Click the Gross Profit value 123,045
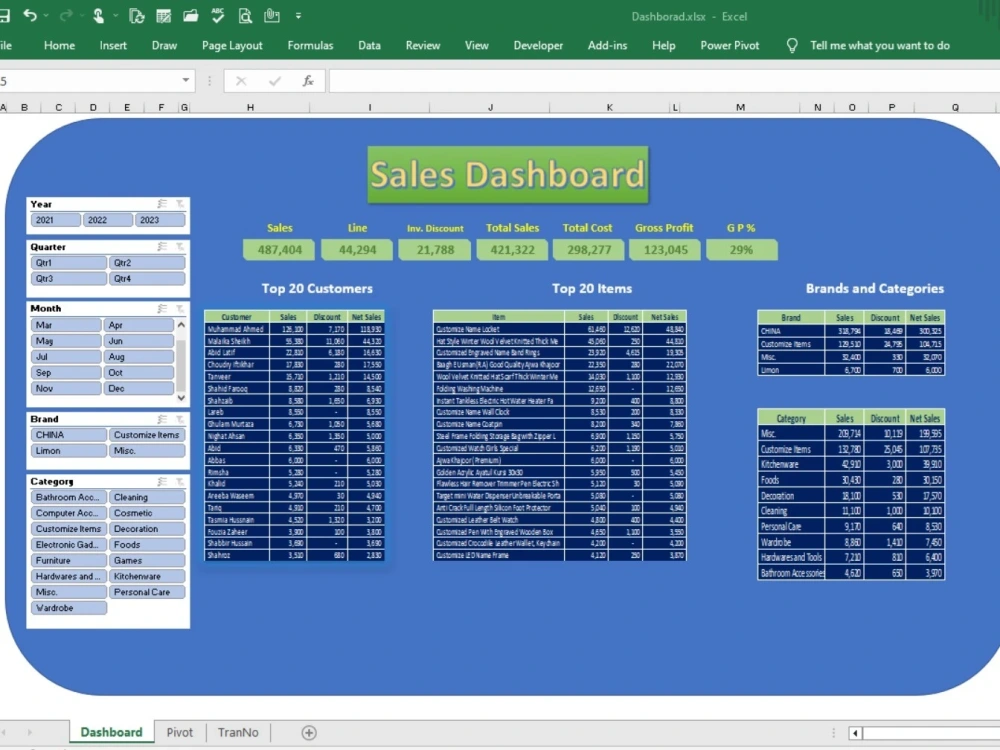1000x750 pixels. 665,250
